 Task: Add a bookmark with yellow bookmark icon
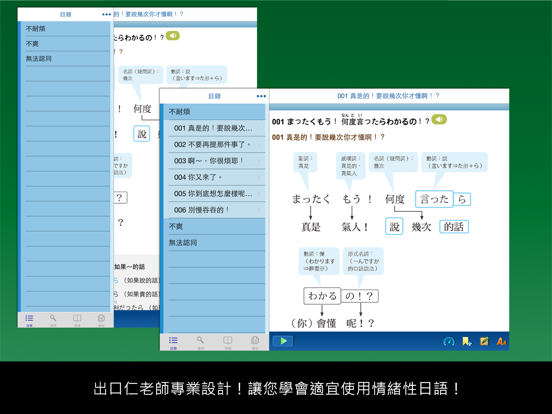(467, 341)
